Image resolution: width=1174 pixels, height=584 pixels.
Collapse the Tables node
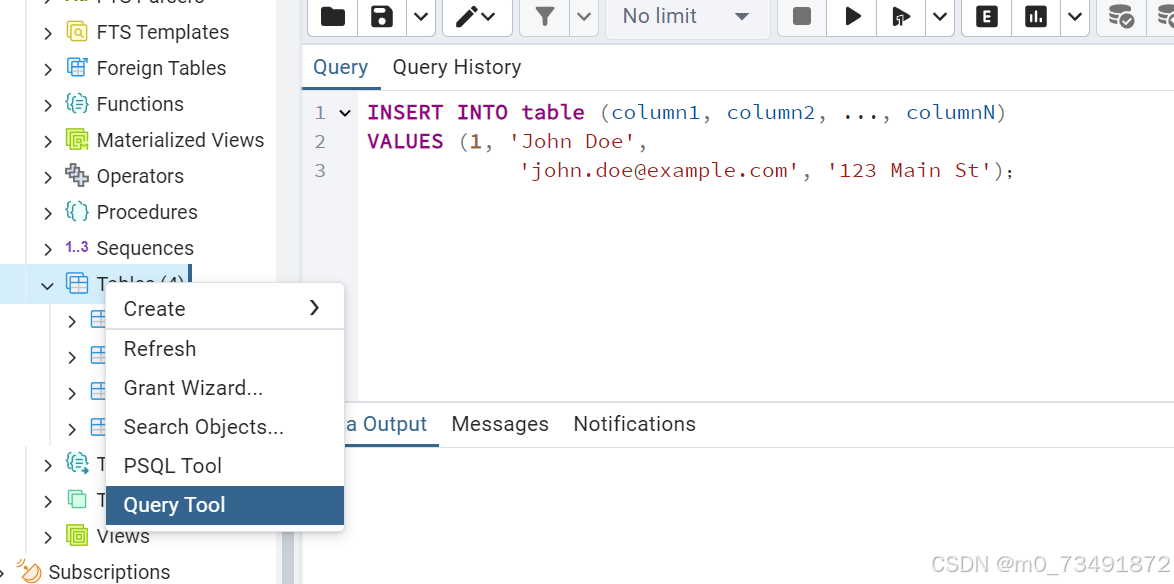[48, 285]
